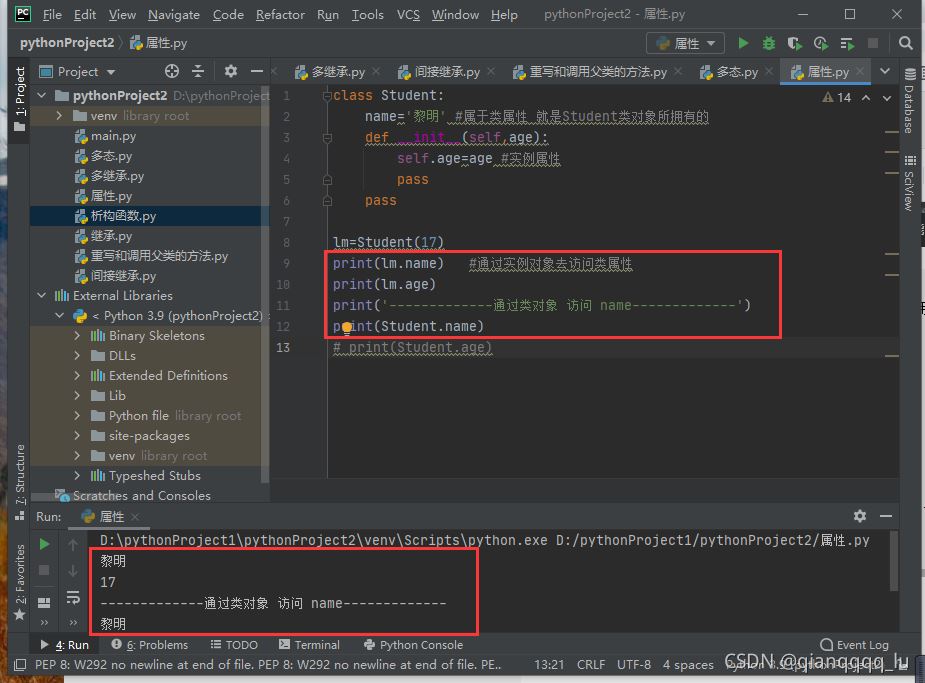Open the 属性 run configuration dropdown

[x=686, y=43]
